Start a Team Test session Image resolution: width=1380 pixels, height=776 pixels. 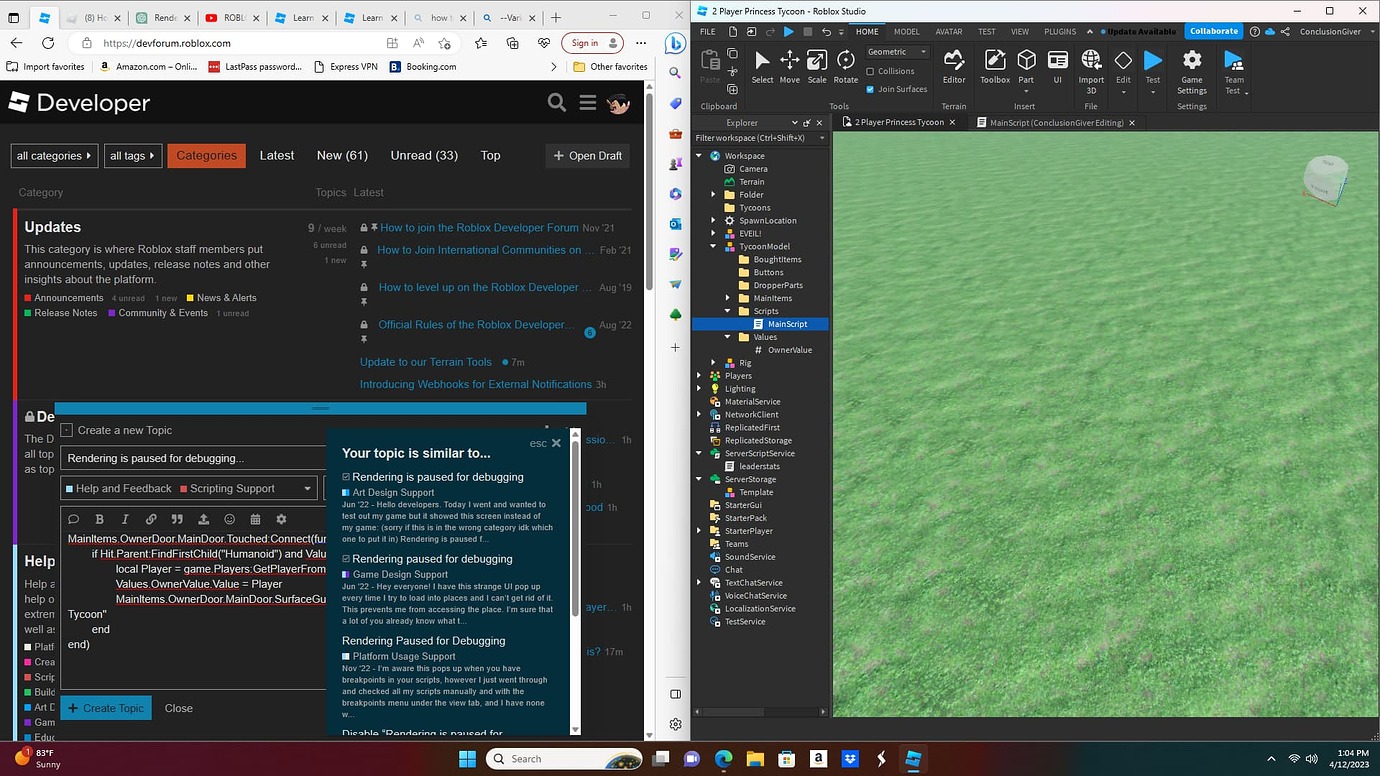1234,72
